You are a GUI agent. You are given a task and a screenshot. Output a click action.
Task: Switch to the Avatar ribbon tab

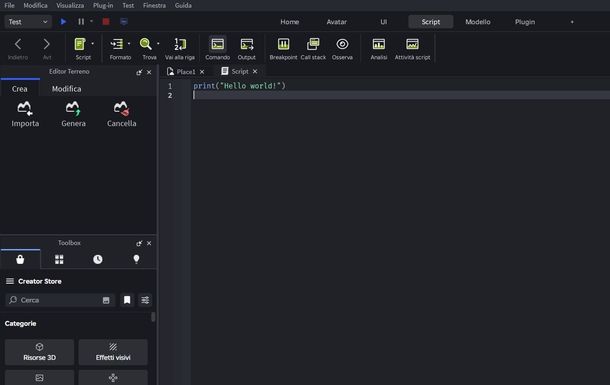pos(337,22)
